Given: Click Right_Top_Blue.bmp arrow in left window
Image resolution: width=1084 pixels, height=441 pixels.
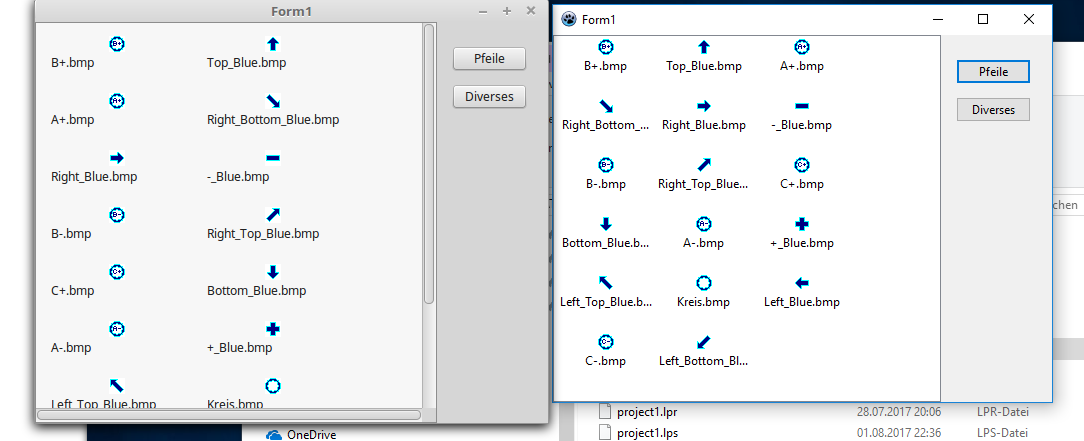Looking at the screenshot, I should tap(273, 215).
